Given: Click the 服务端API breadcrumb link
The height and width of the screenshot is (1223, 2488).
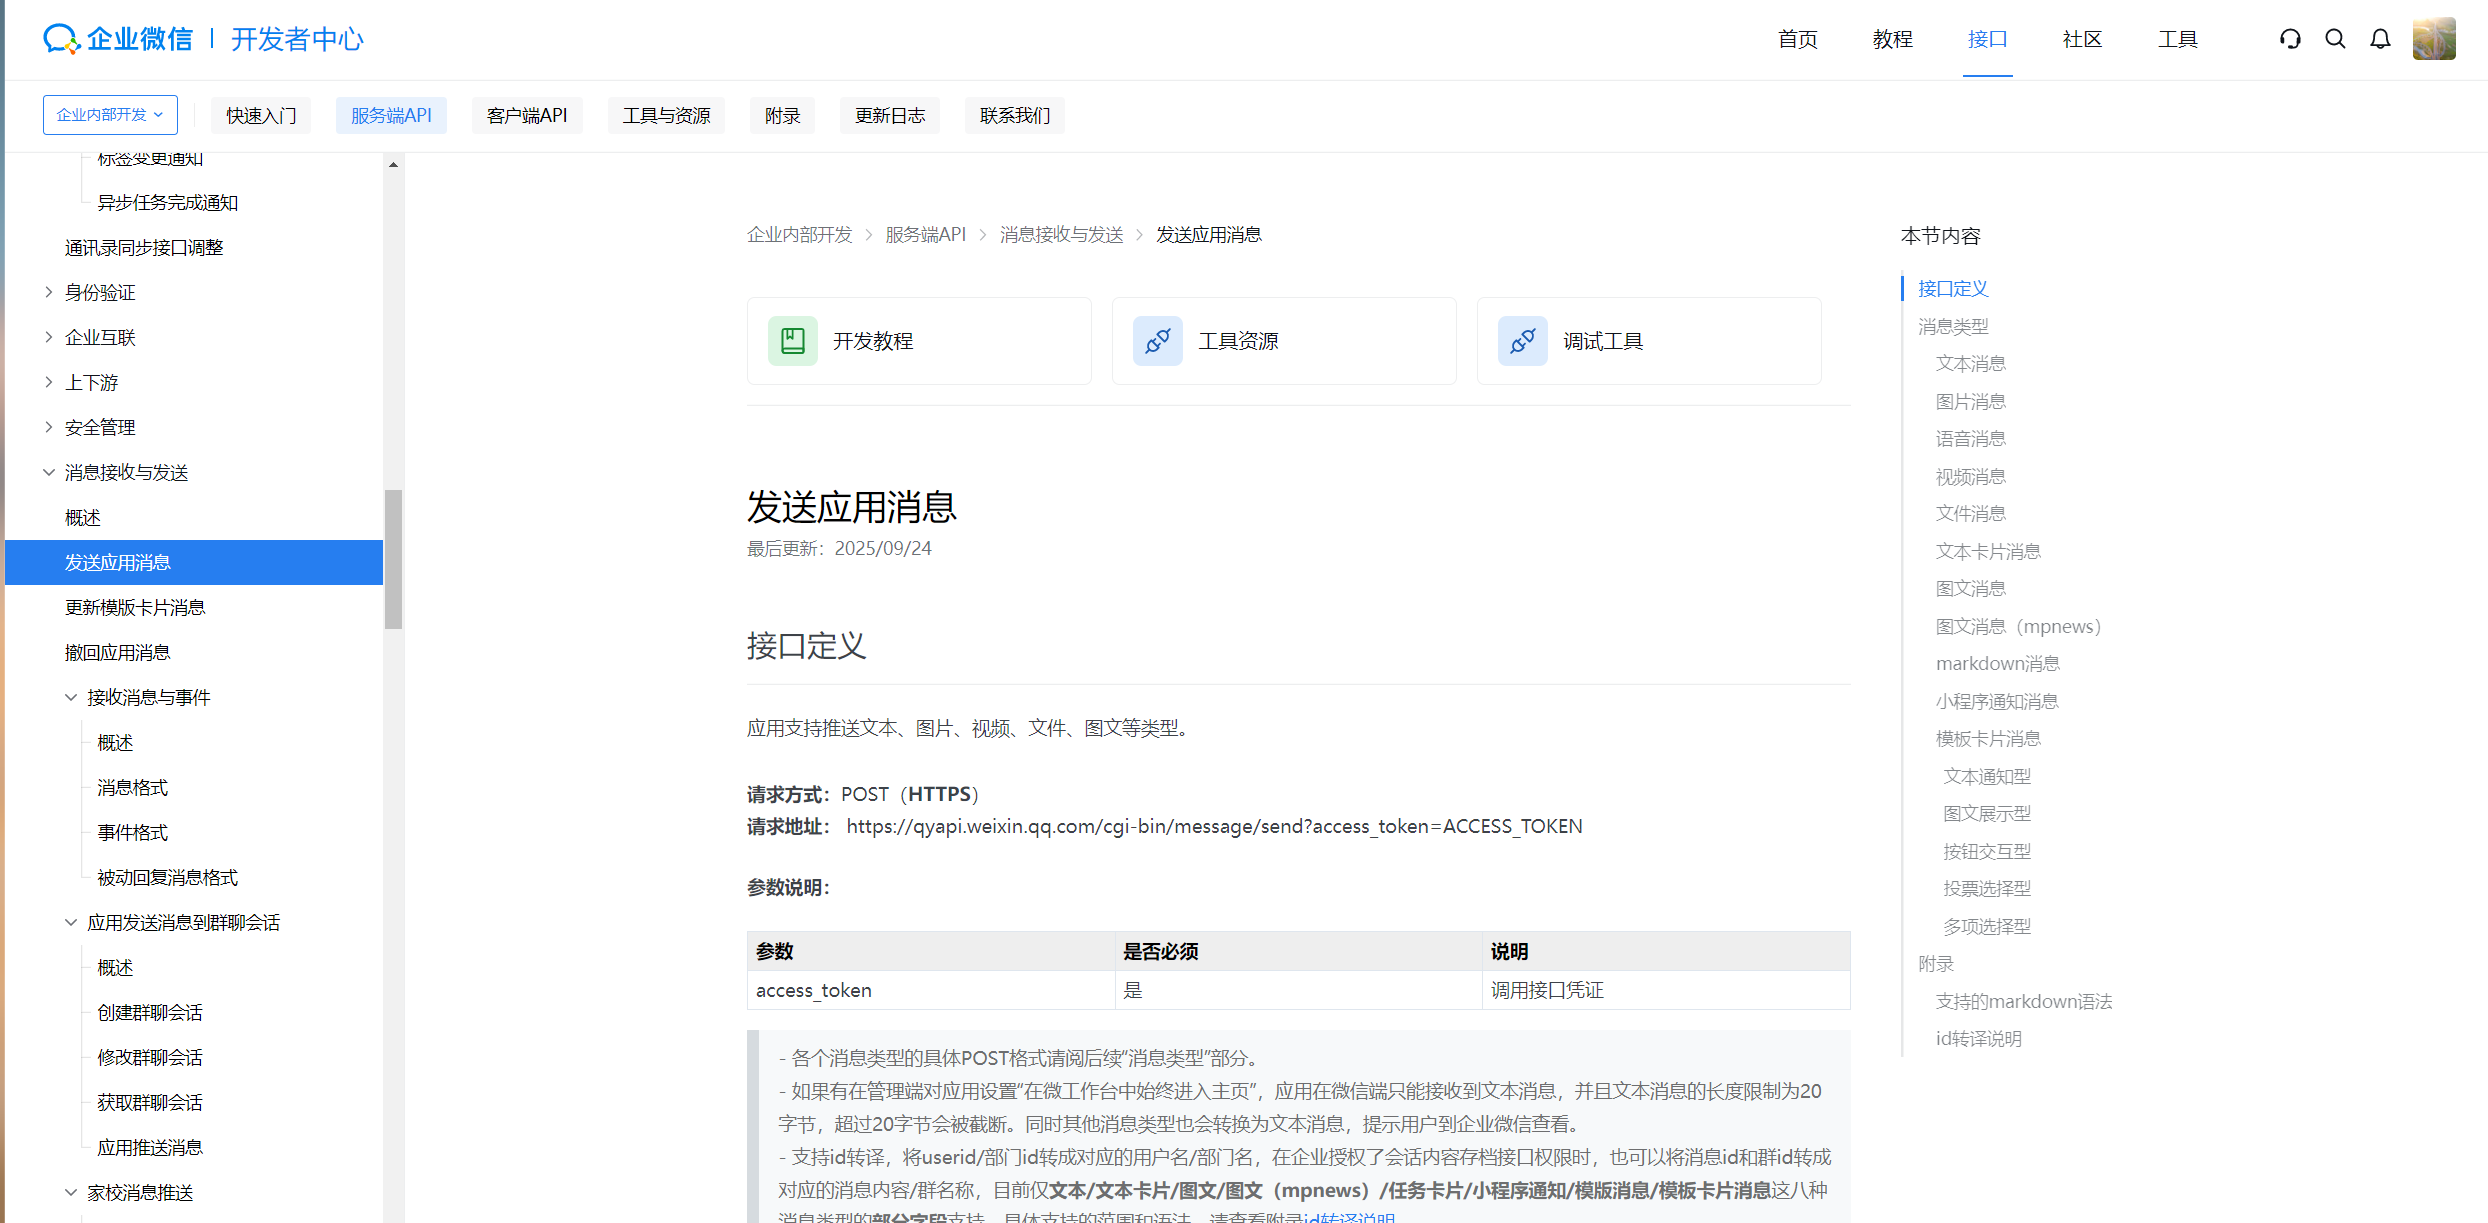Looking at the screenshot, I should 925,234.
